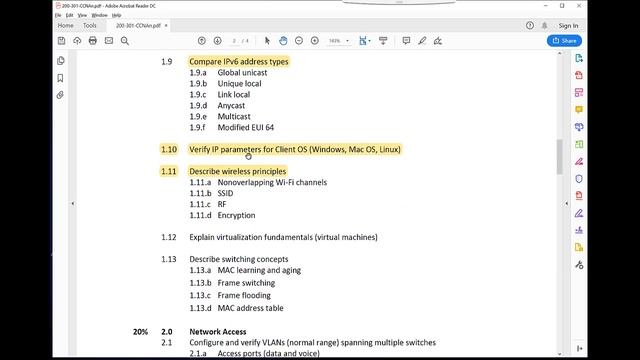Send file by email envelope icon
Viewport: 640px width, 360px height.
pyautogui.click(x=109, y=41)
